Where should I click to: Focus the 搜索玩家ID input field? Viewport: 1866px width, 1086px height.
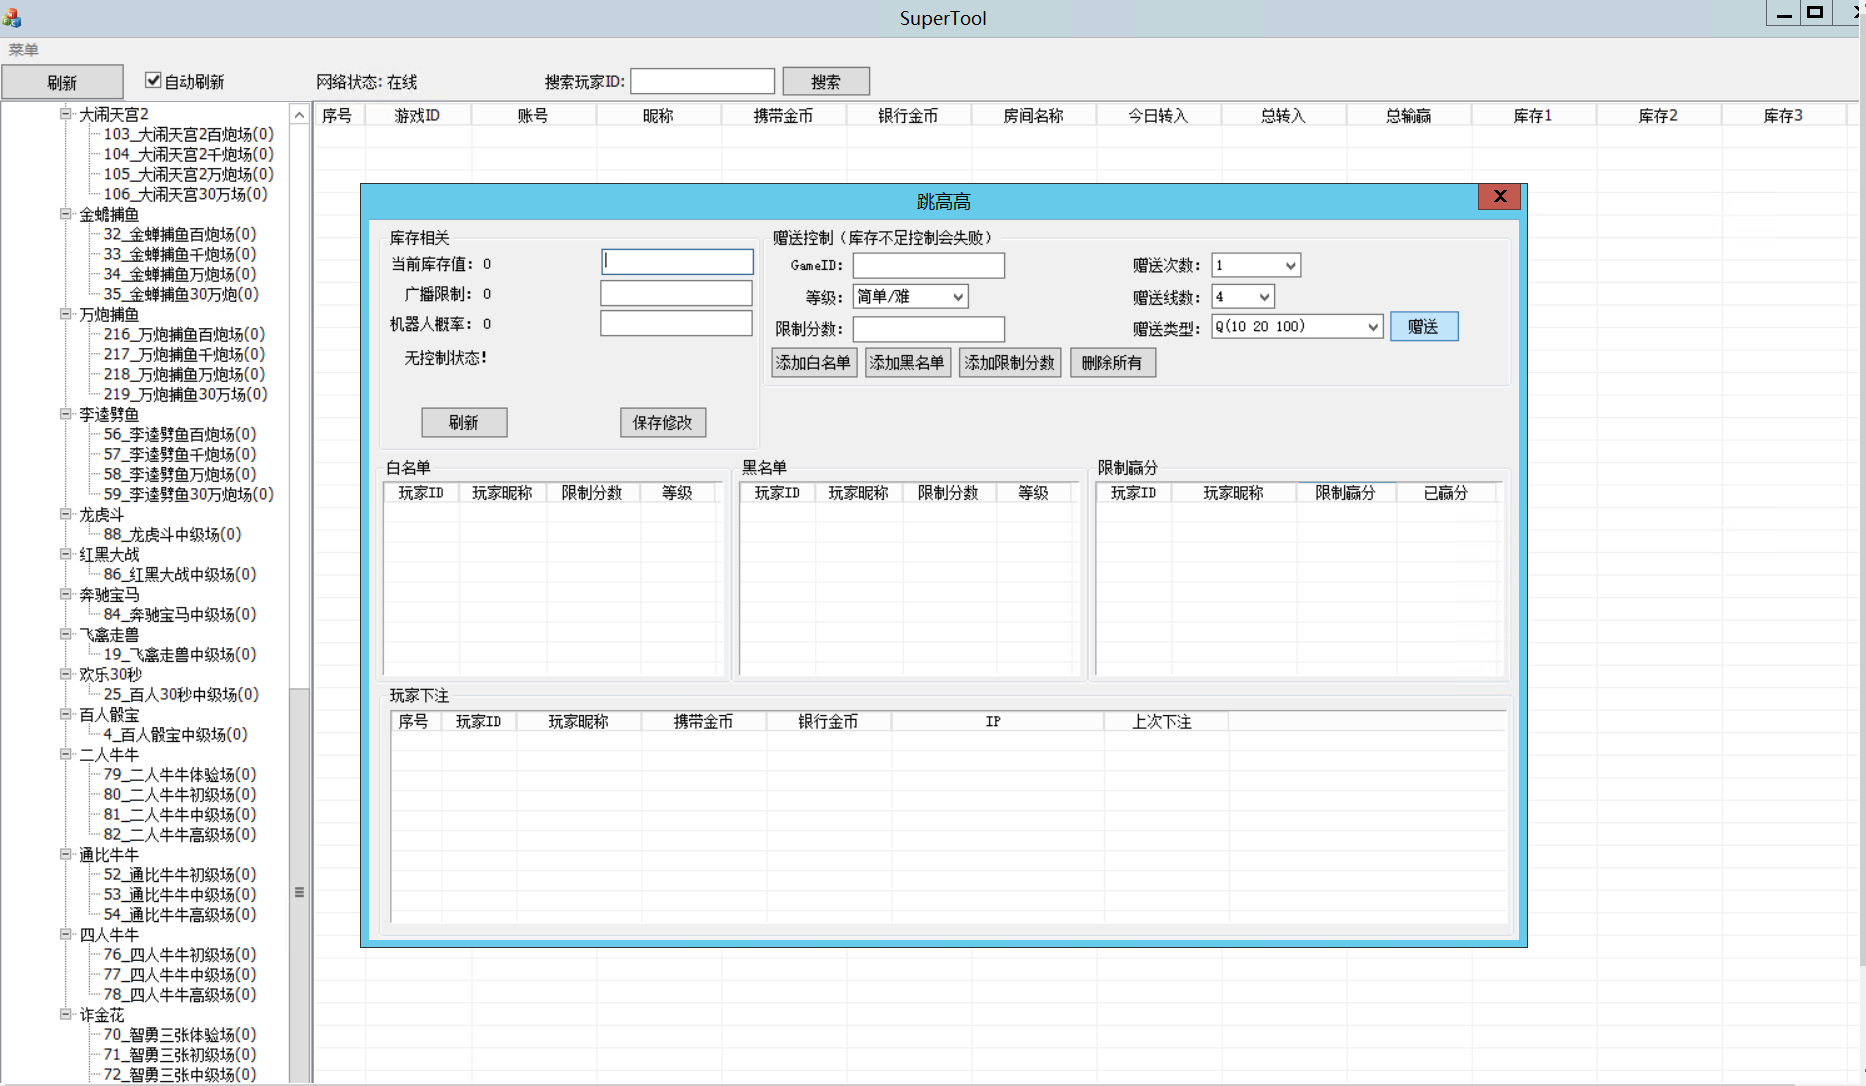pyautogui.click(x=702, y=82)
